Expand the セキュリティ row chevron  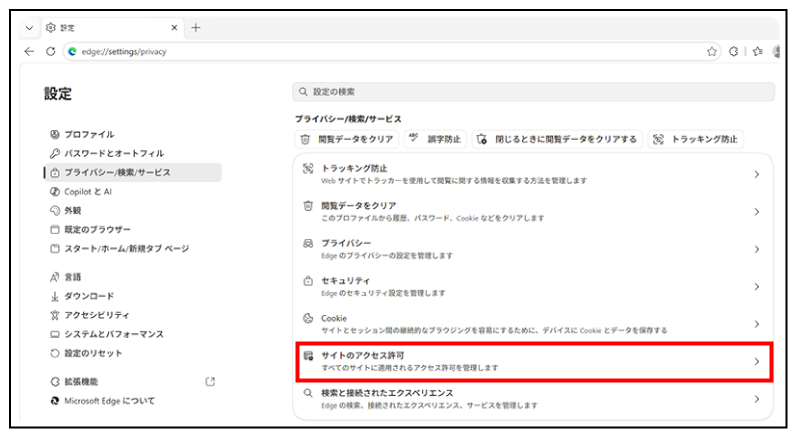point(756,287)
